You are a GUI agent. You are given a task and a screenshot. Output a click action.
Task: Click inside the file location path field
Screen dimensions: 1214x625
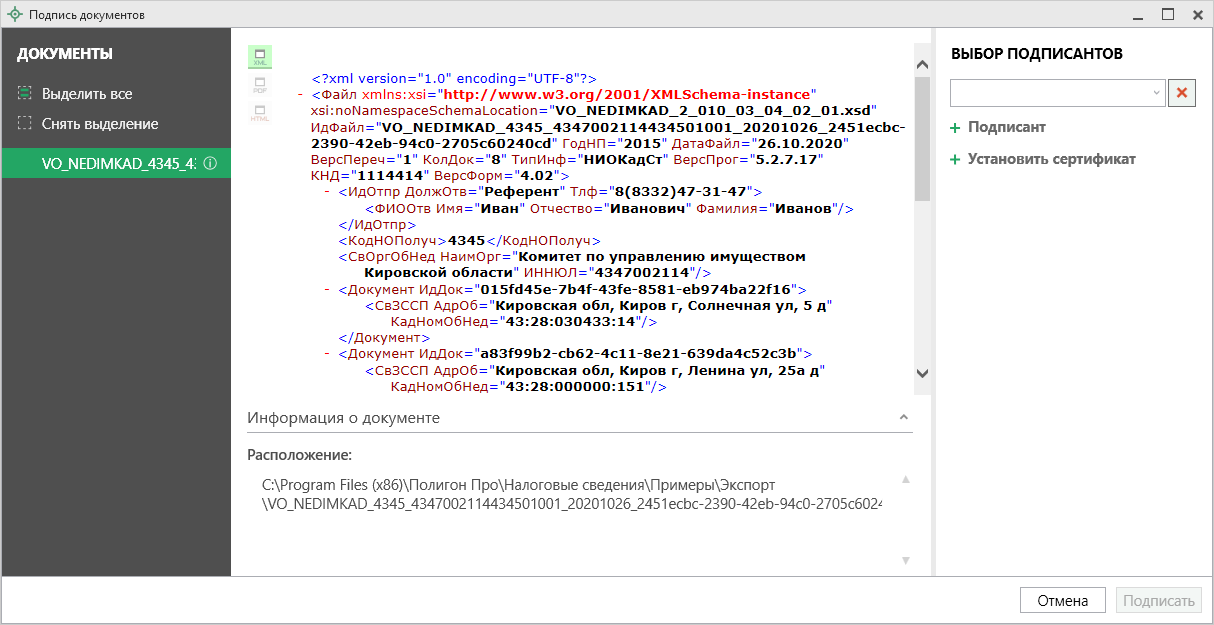click(x=571, y=495)
